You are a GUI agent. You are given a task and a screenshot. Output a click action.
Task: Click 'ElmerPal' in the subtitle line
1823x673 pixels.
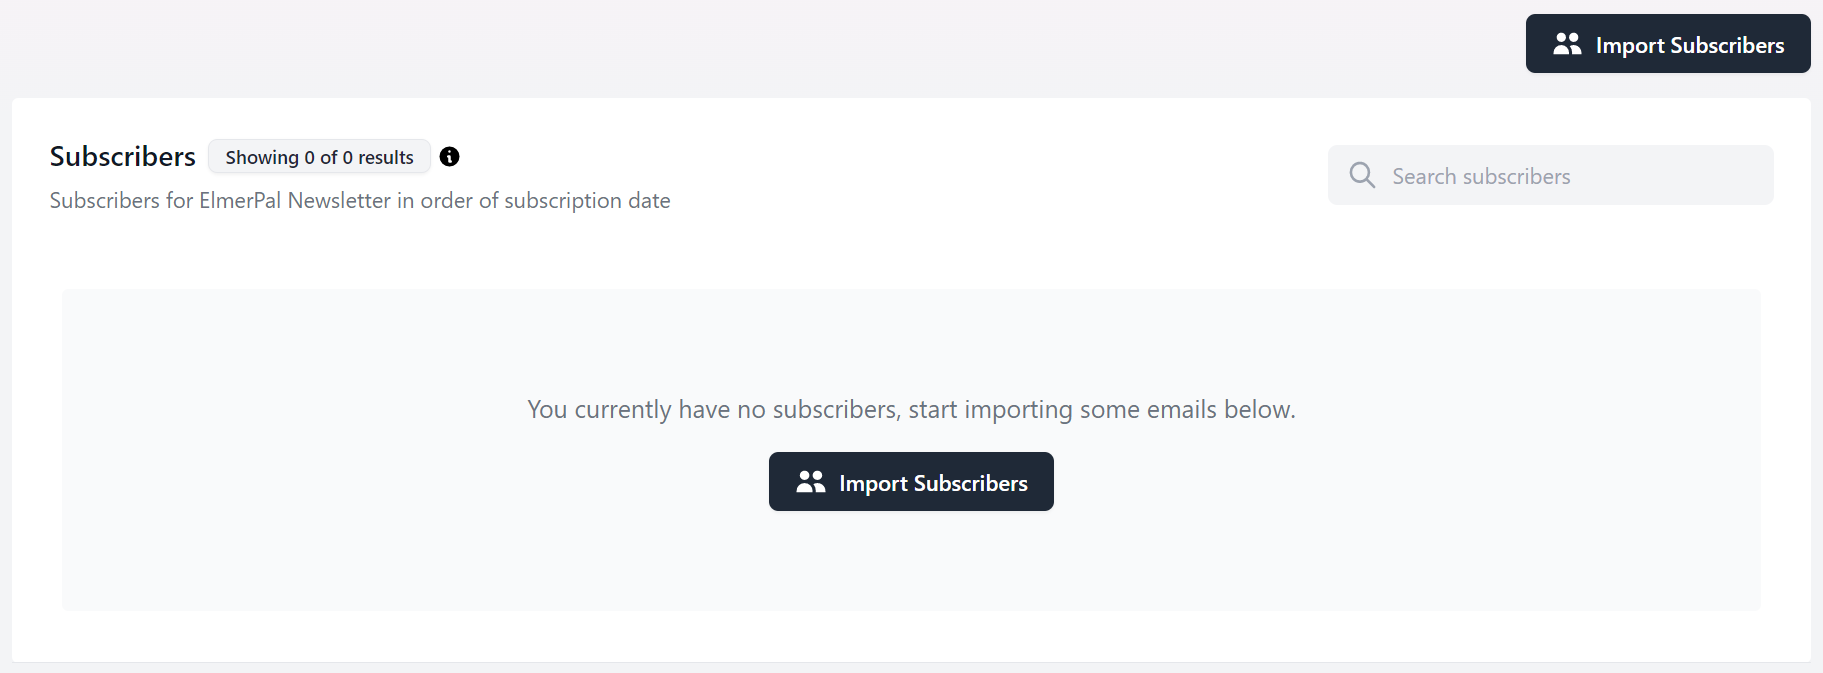(x=240, y=201)
